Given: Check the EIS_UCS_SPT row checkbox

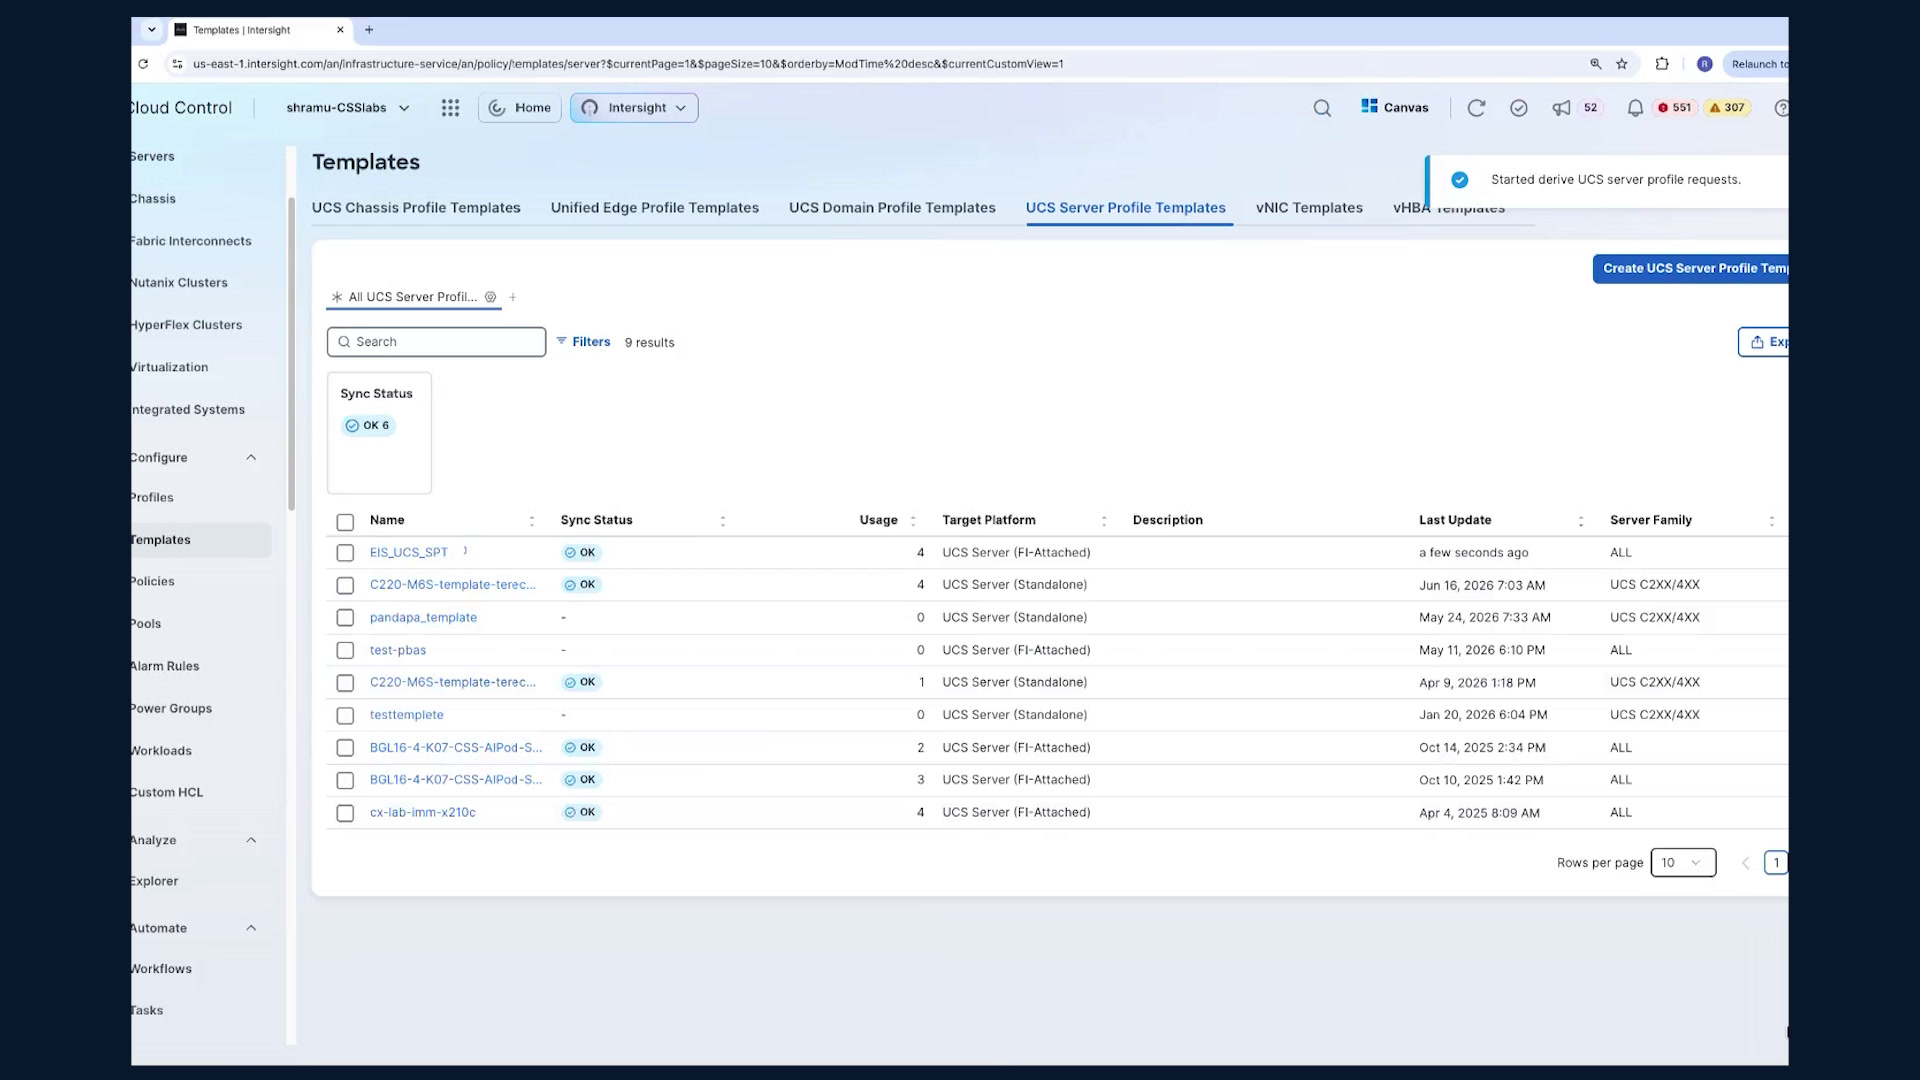Looking at the screenshot, I should [345, 553].
